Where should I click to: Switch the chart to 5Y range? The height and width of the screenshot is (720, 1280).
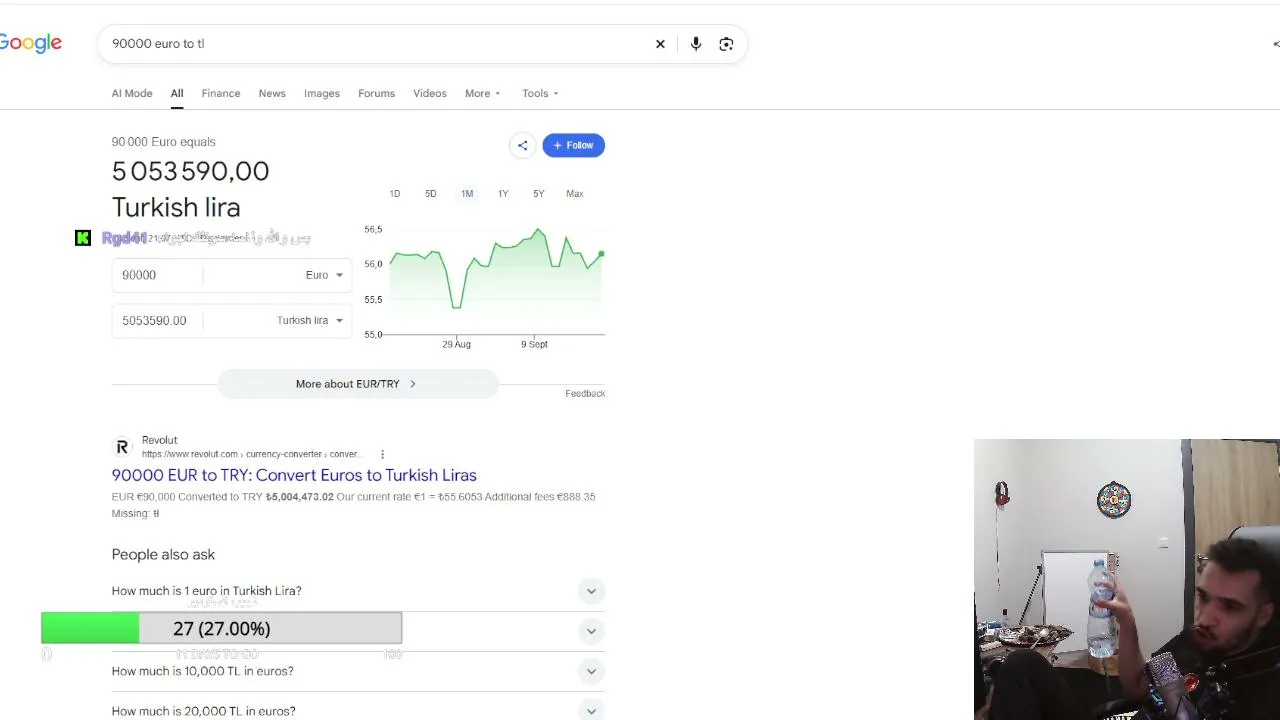coord(539,194)
